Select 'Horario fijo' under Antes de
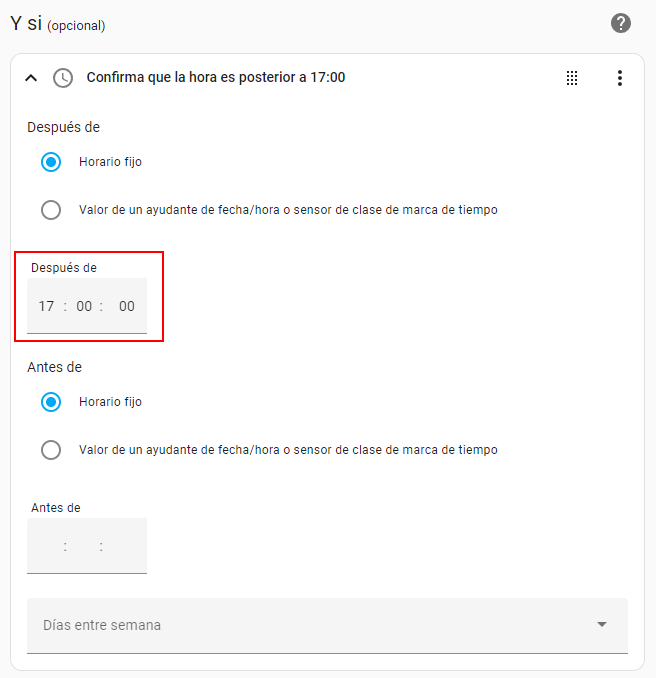This screenshot has width=656, height=678. pos(51,402)
